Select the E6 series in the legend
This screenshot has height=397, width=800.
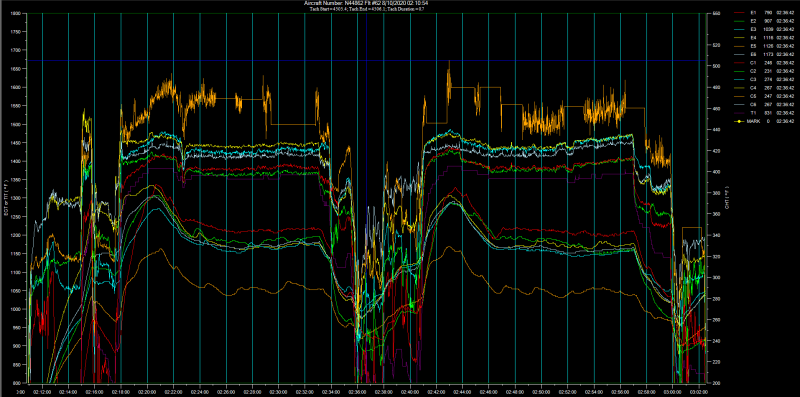tap(764, 54)
